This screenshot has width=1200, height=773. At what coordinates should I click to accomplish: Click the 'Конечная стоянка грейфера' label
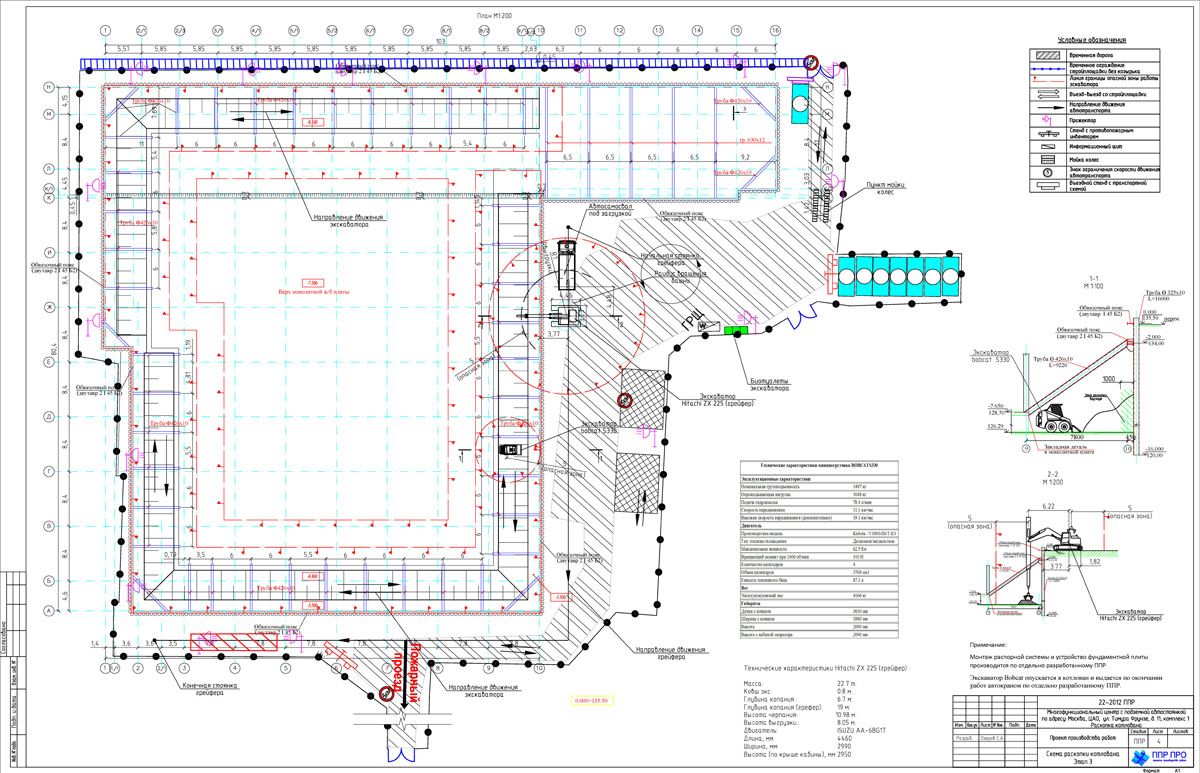click(x=210, y=689)
